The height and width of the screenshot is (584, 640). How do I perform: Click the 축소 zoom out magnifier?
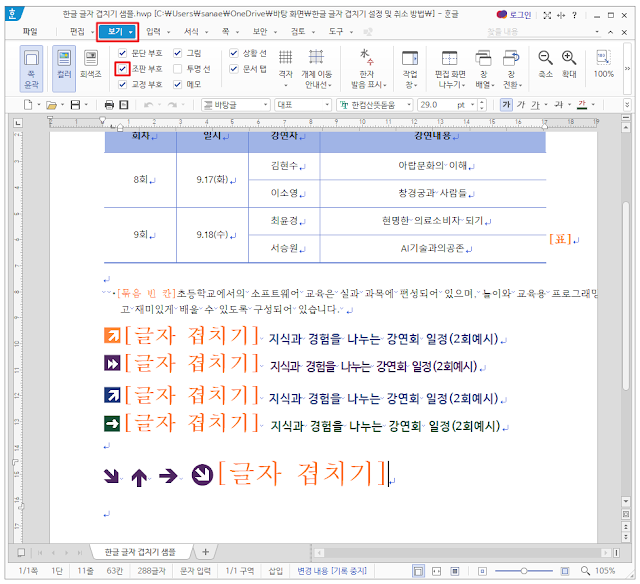point(545,63)
